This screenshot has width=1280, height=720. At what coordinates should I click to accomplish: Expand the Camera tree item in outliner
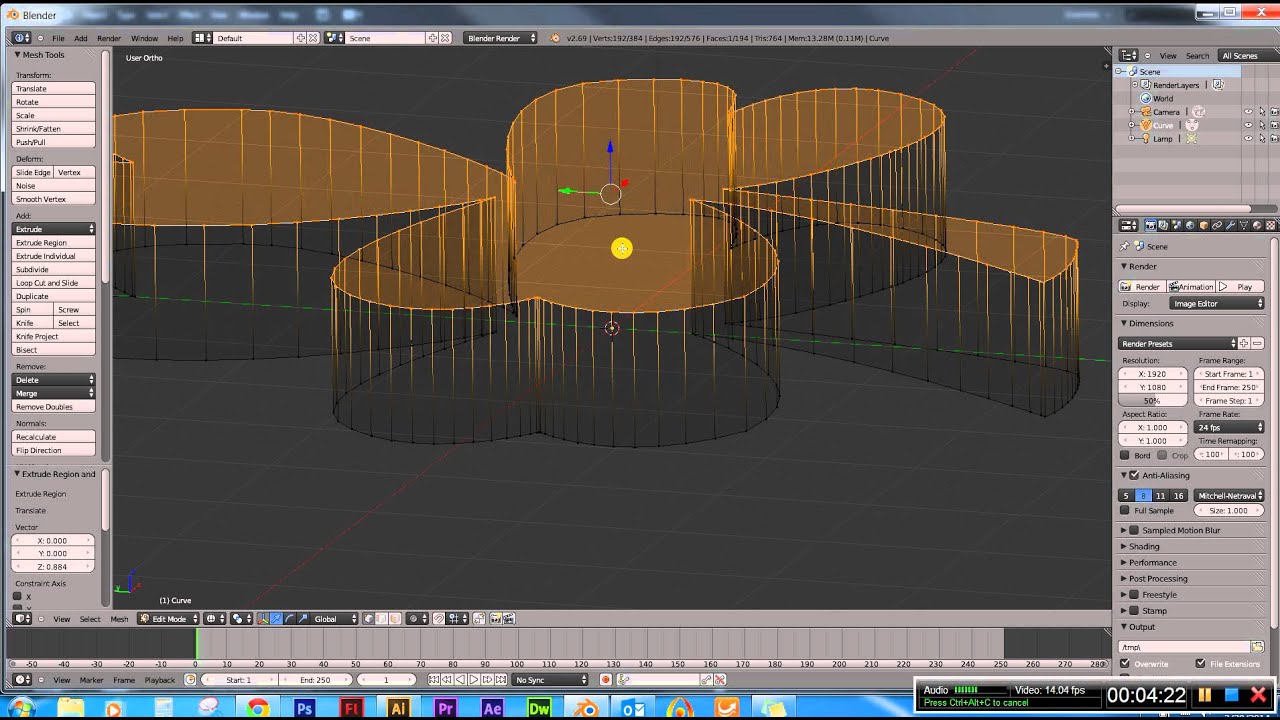pyautogui.click(x=1132, y=112)
